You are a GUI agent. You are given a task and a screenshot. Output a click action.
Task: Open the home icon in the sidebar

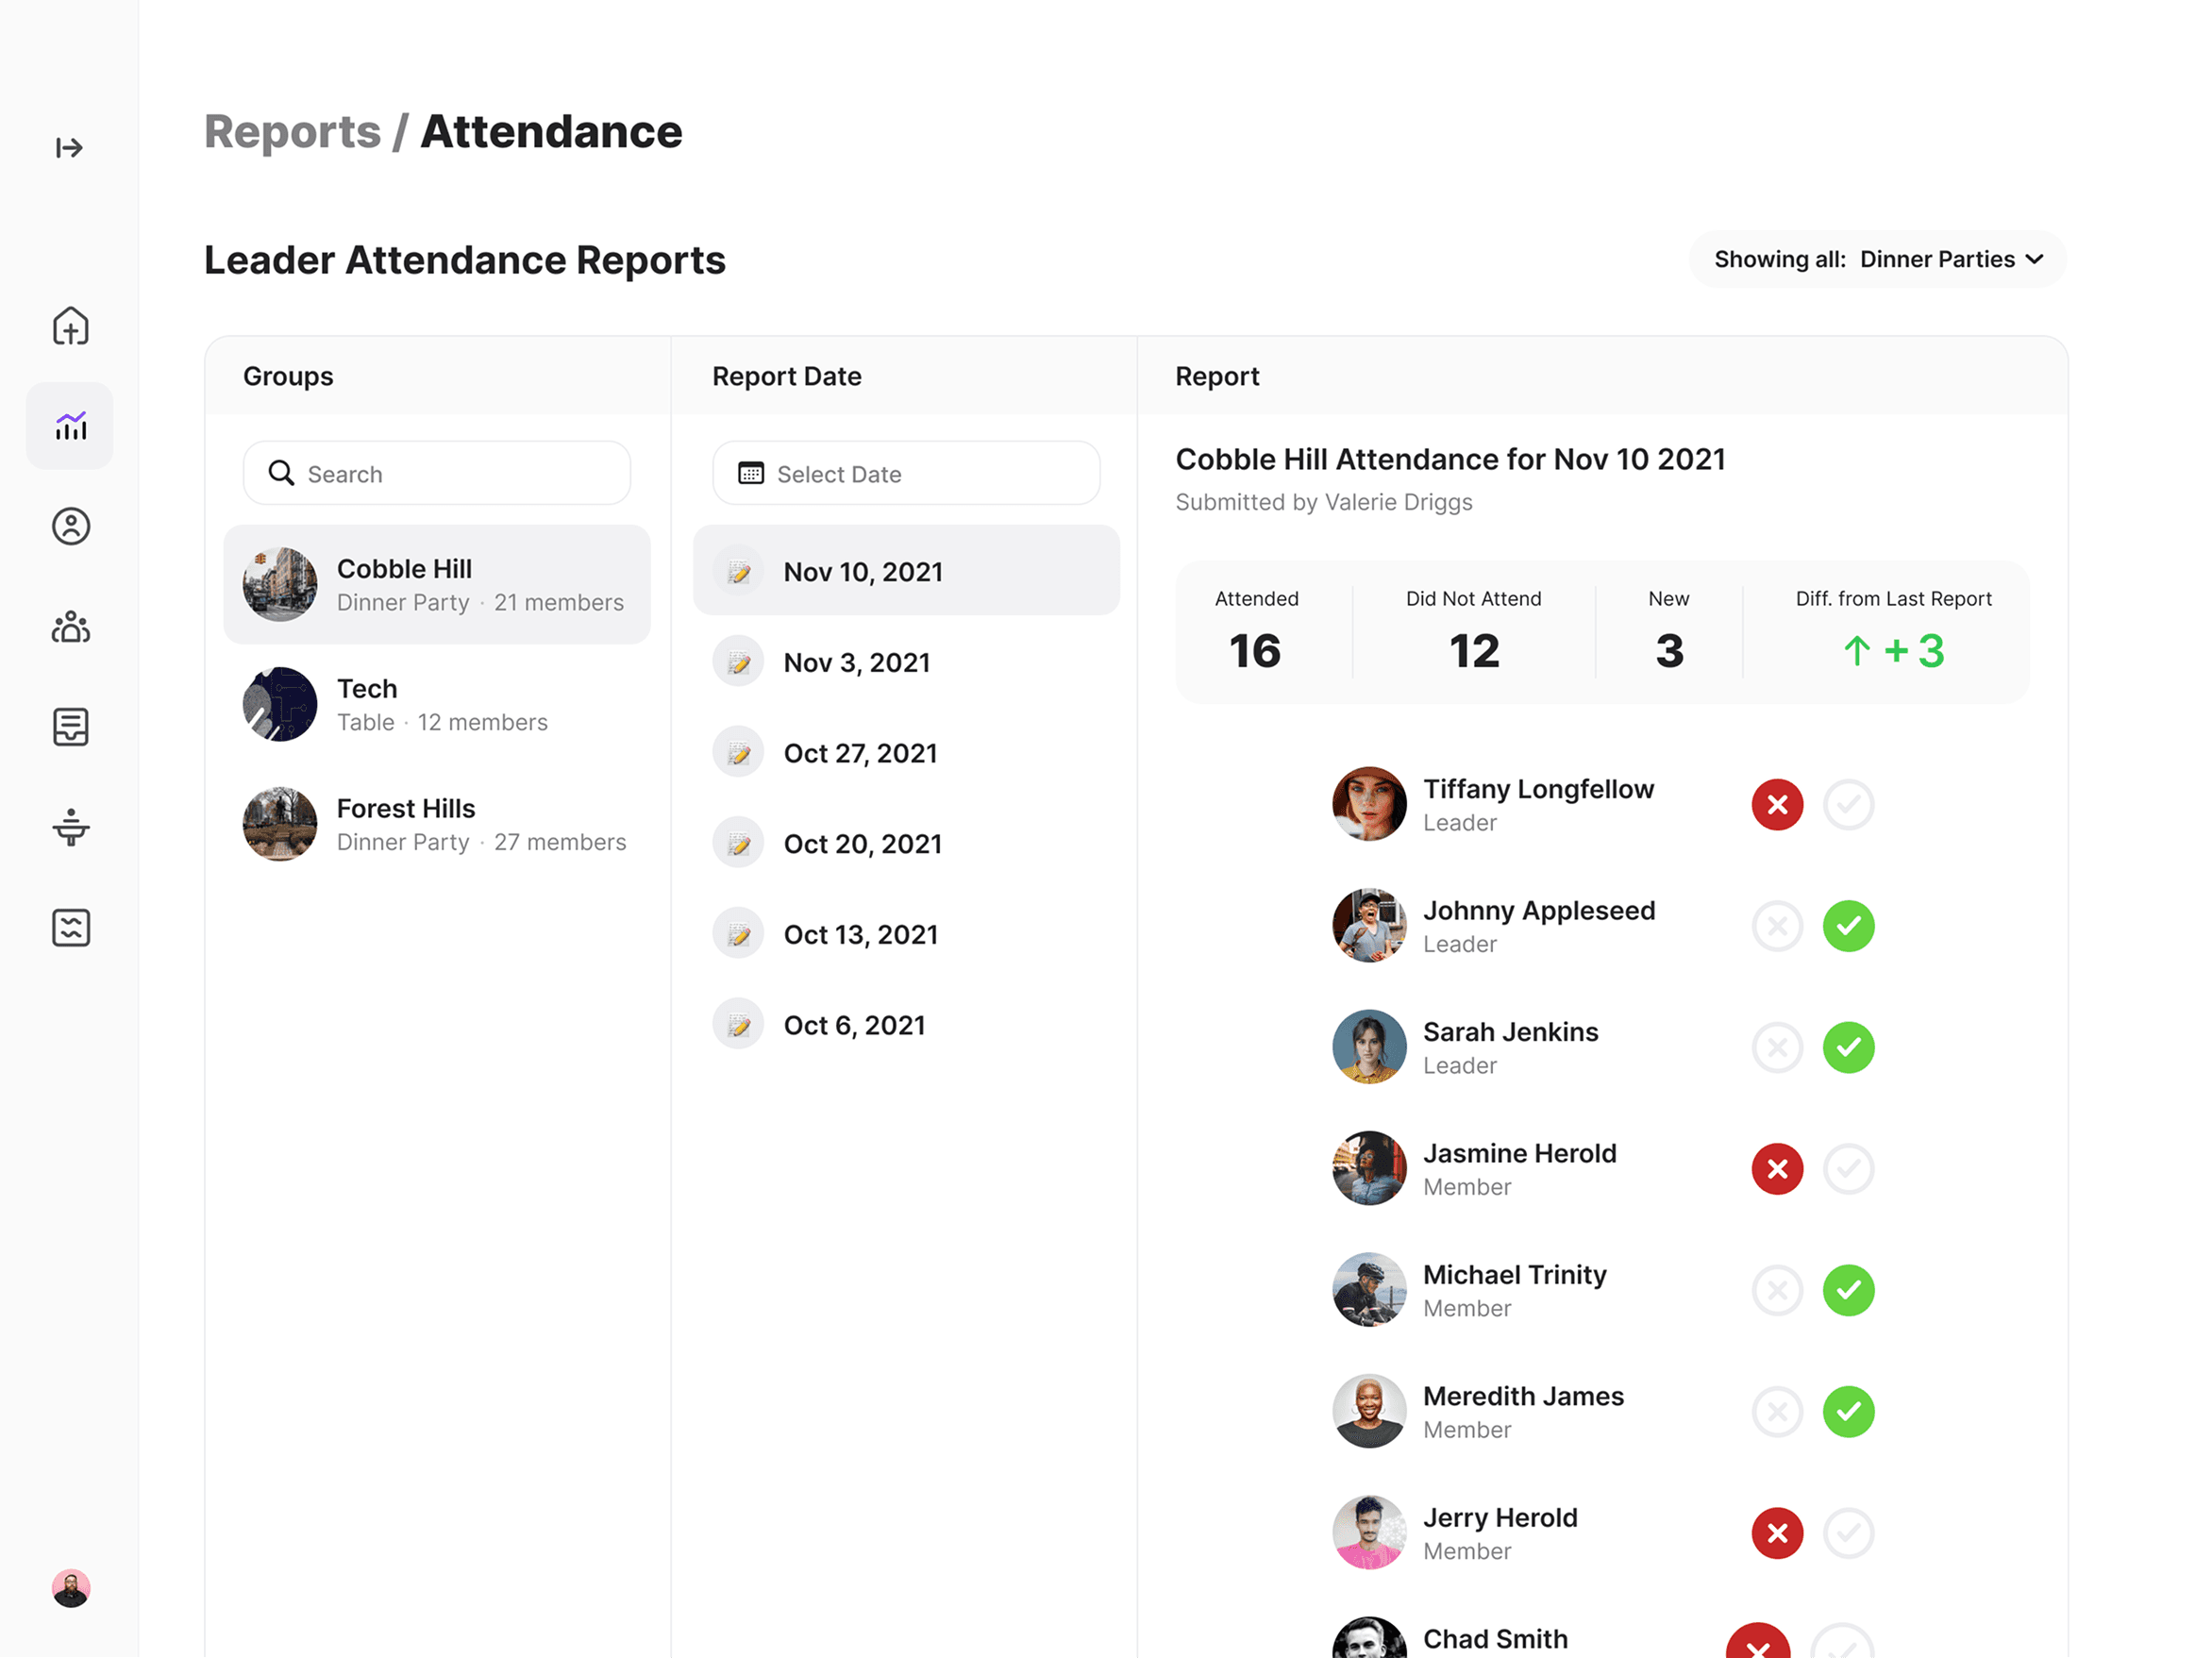(x=70, y=326)
